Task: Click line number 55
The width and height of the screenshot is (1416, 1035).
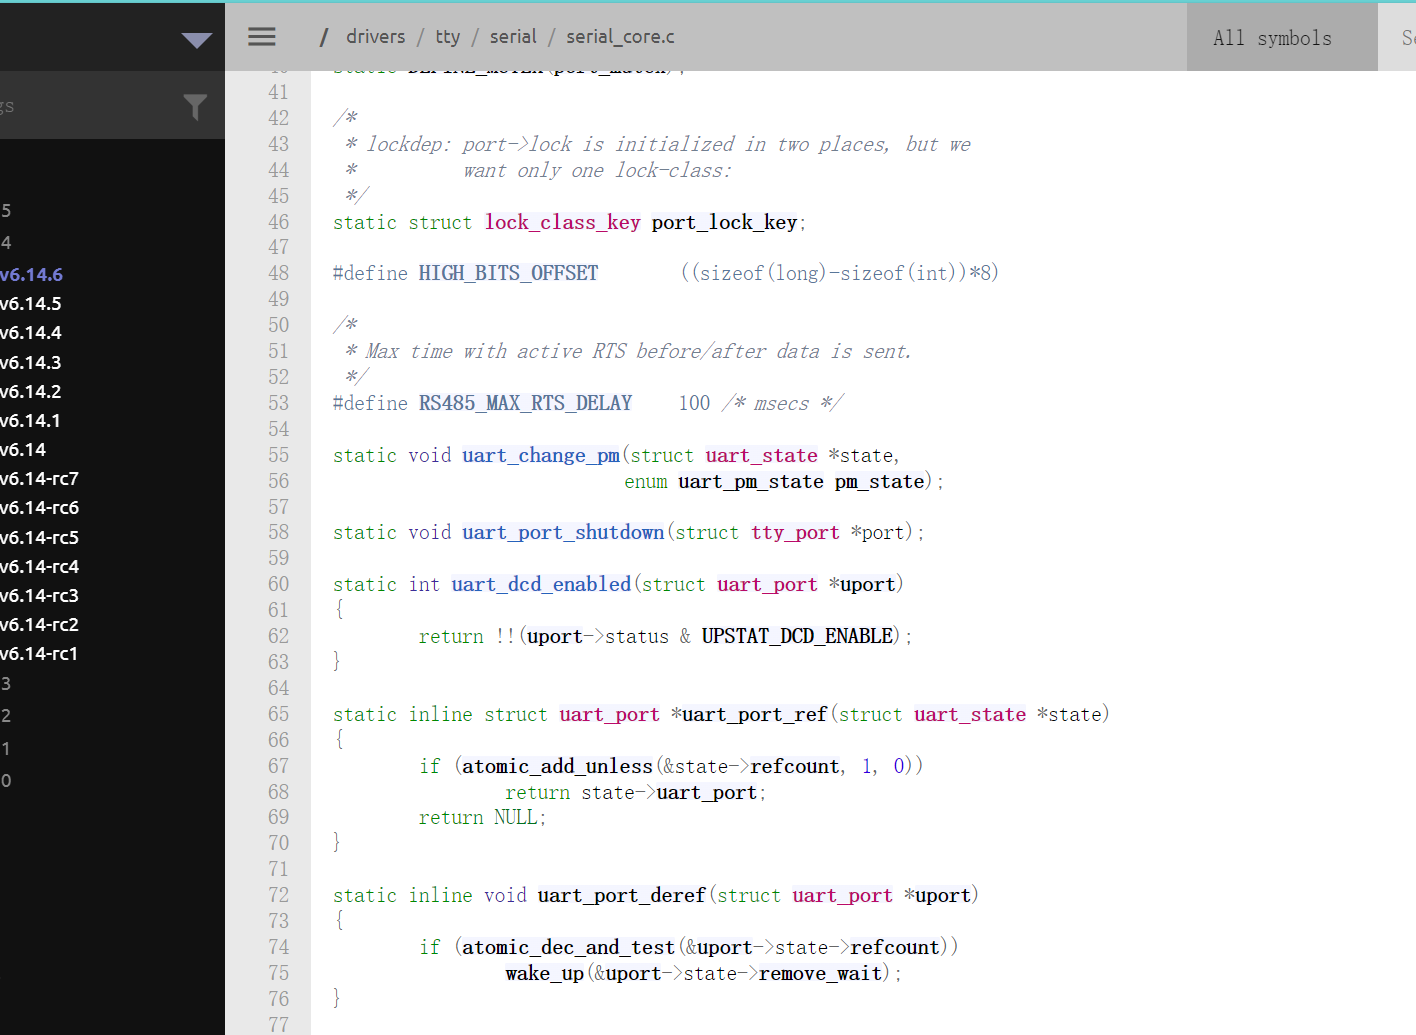Action: click(278, 455)
